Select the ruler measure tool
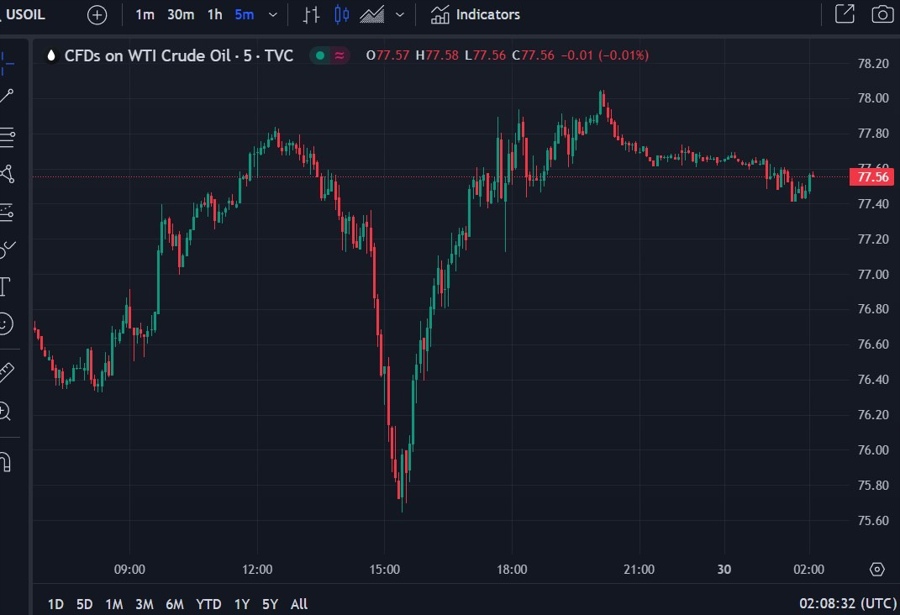900x615 pixels. pyautogui.click(x=6, y=373)
